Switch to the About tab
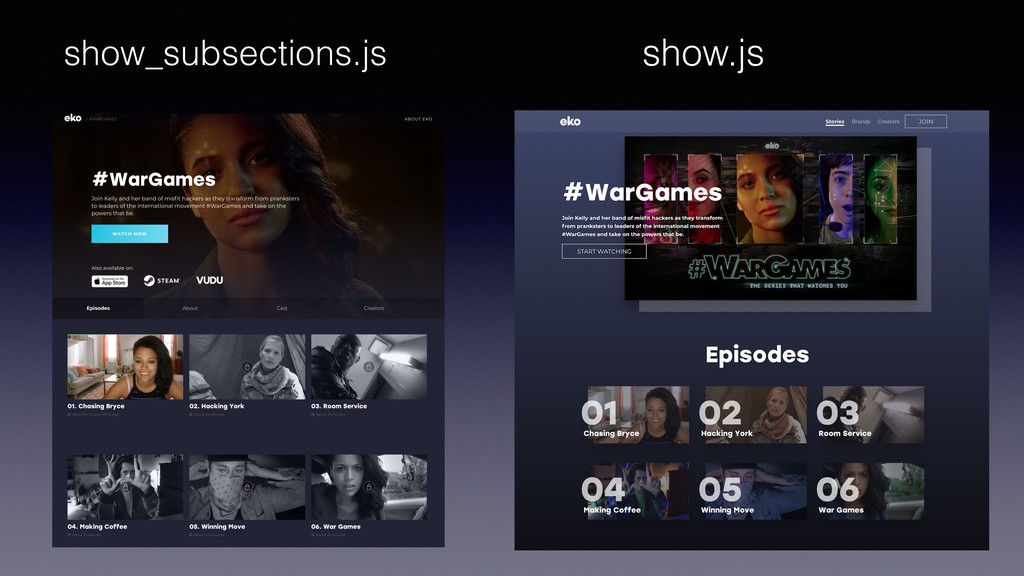The image size is (1024, 576). (x=189, y=308)
